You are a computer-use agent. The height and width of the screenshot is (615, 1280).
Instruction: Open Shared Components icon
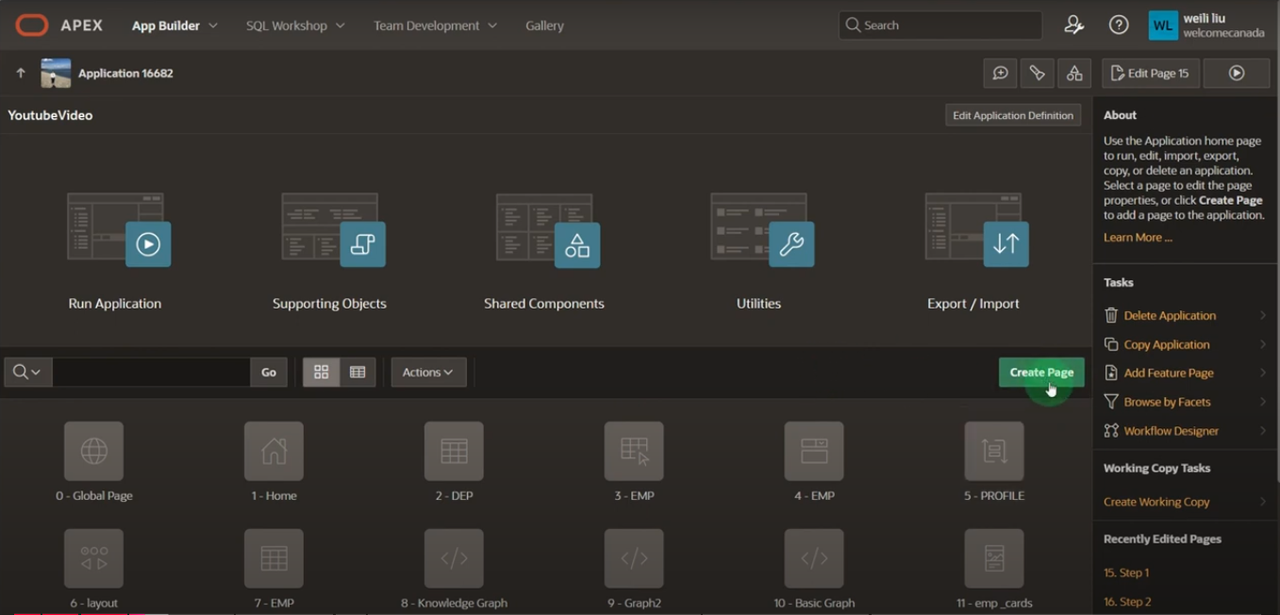pos(548,230)
